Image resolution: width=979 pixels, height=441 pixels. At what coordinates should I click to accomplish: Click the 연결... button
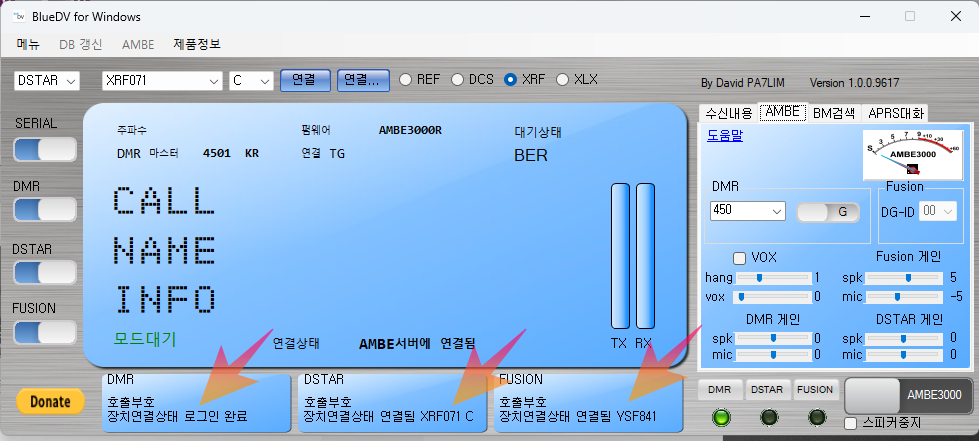click(363, 80)
